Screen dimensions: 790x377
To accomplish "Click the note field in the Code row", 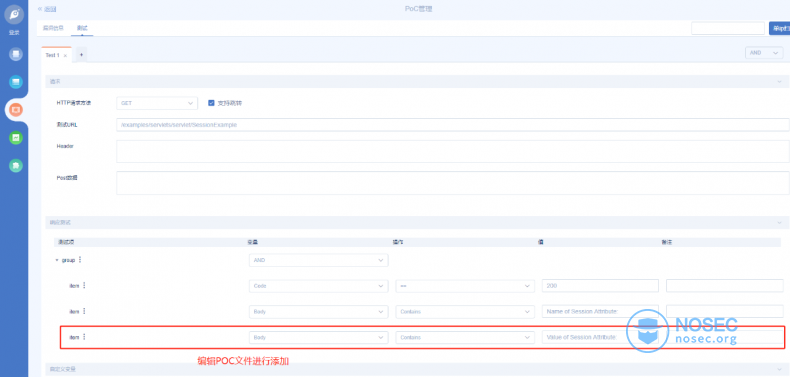I will (725, 286).
